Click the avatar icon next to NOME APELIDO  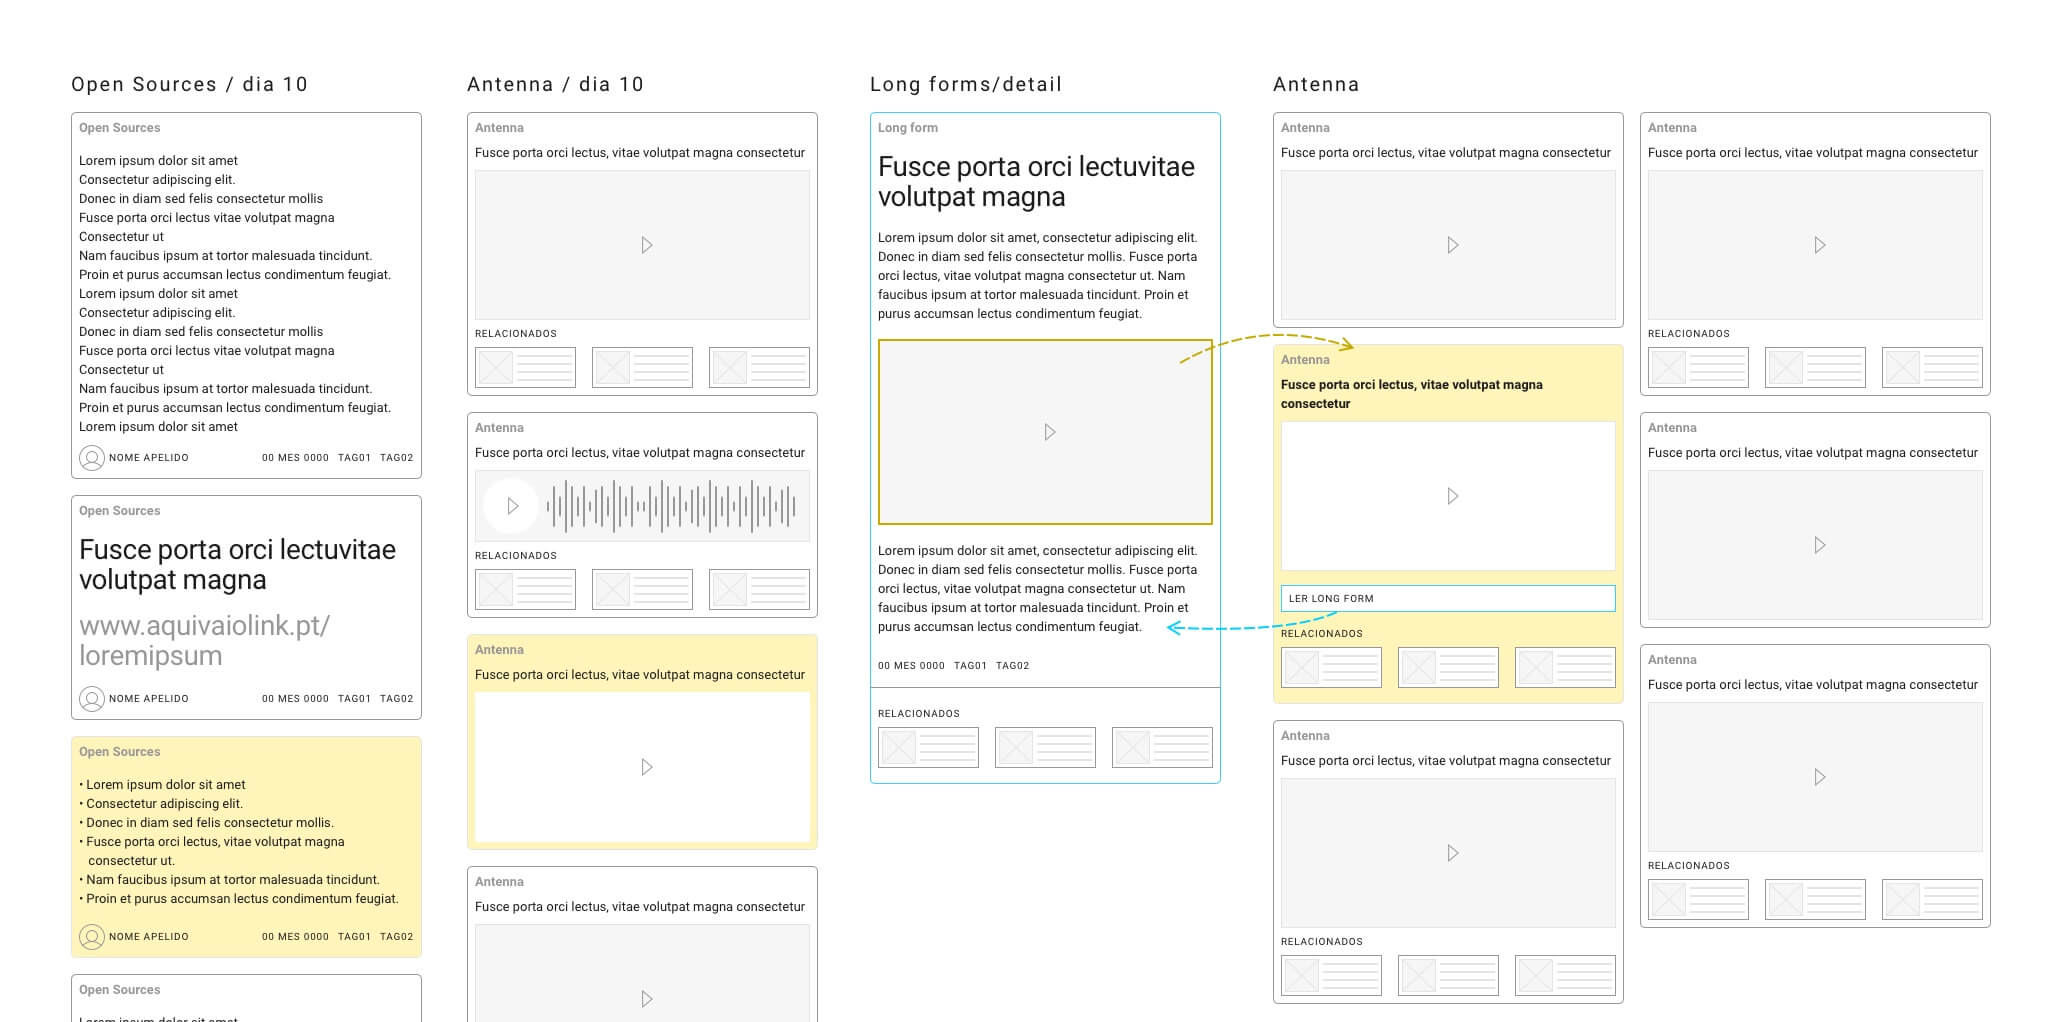point(91,457)
